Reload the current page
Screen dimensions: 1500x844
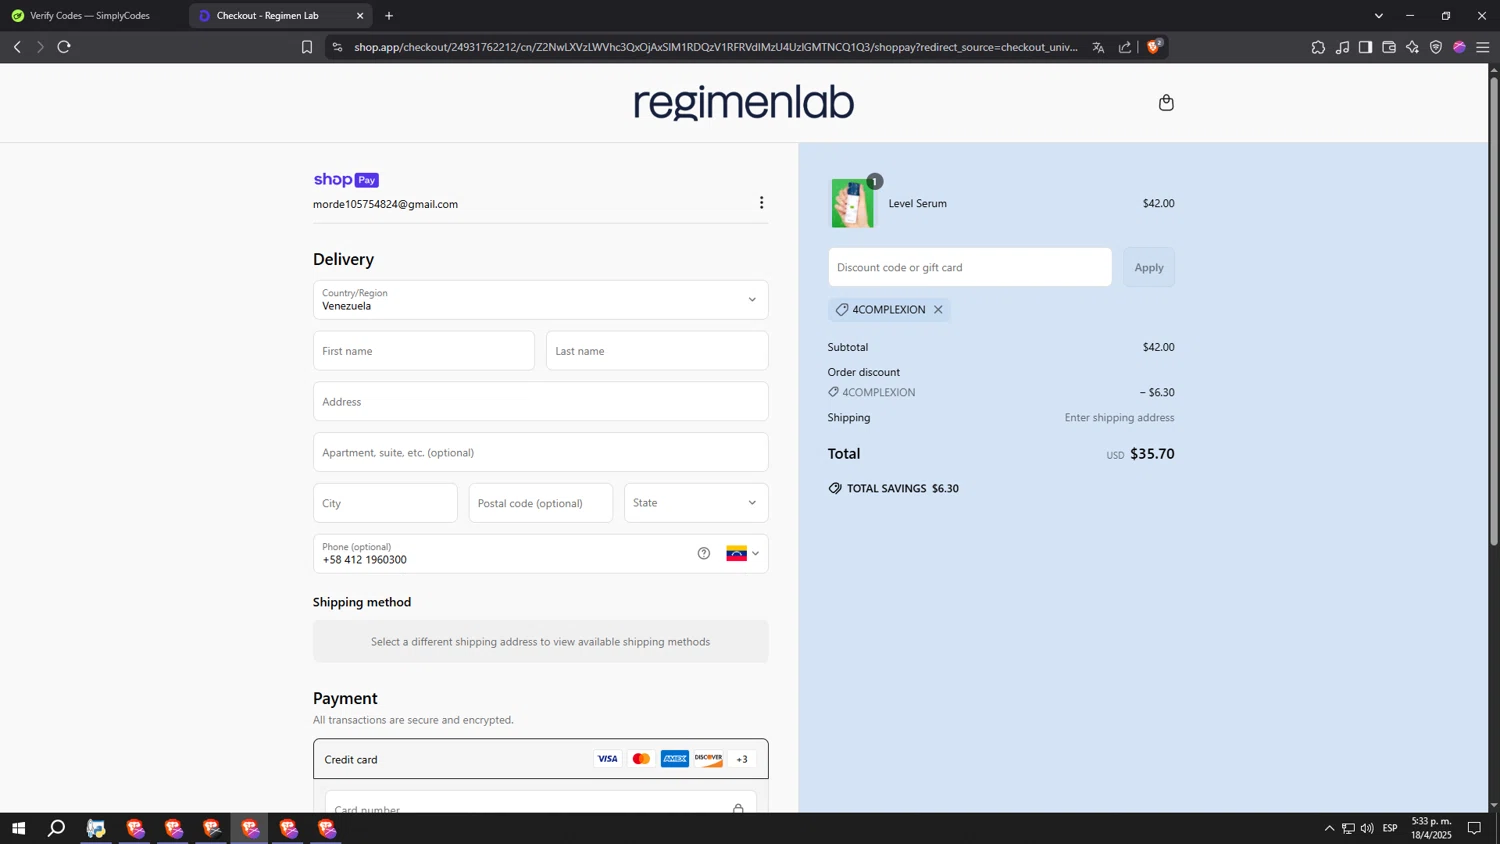[64, 47]
